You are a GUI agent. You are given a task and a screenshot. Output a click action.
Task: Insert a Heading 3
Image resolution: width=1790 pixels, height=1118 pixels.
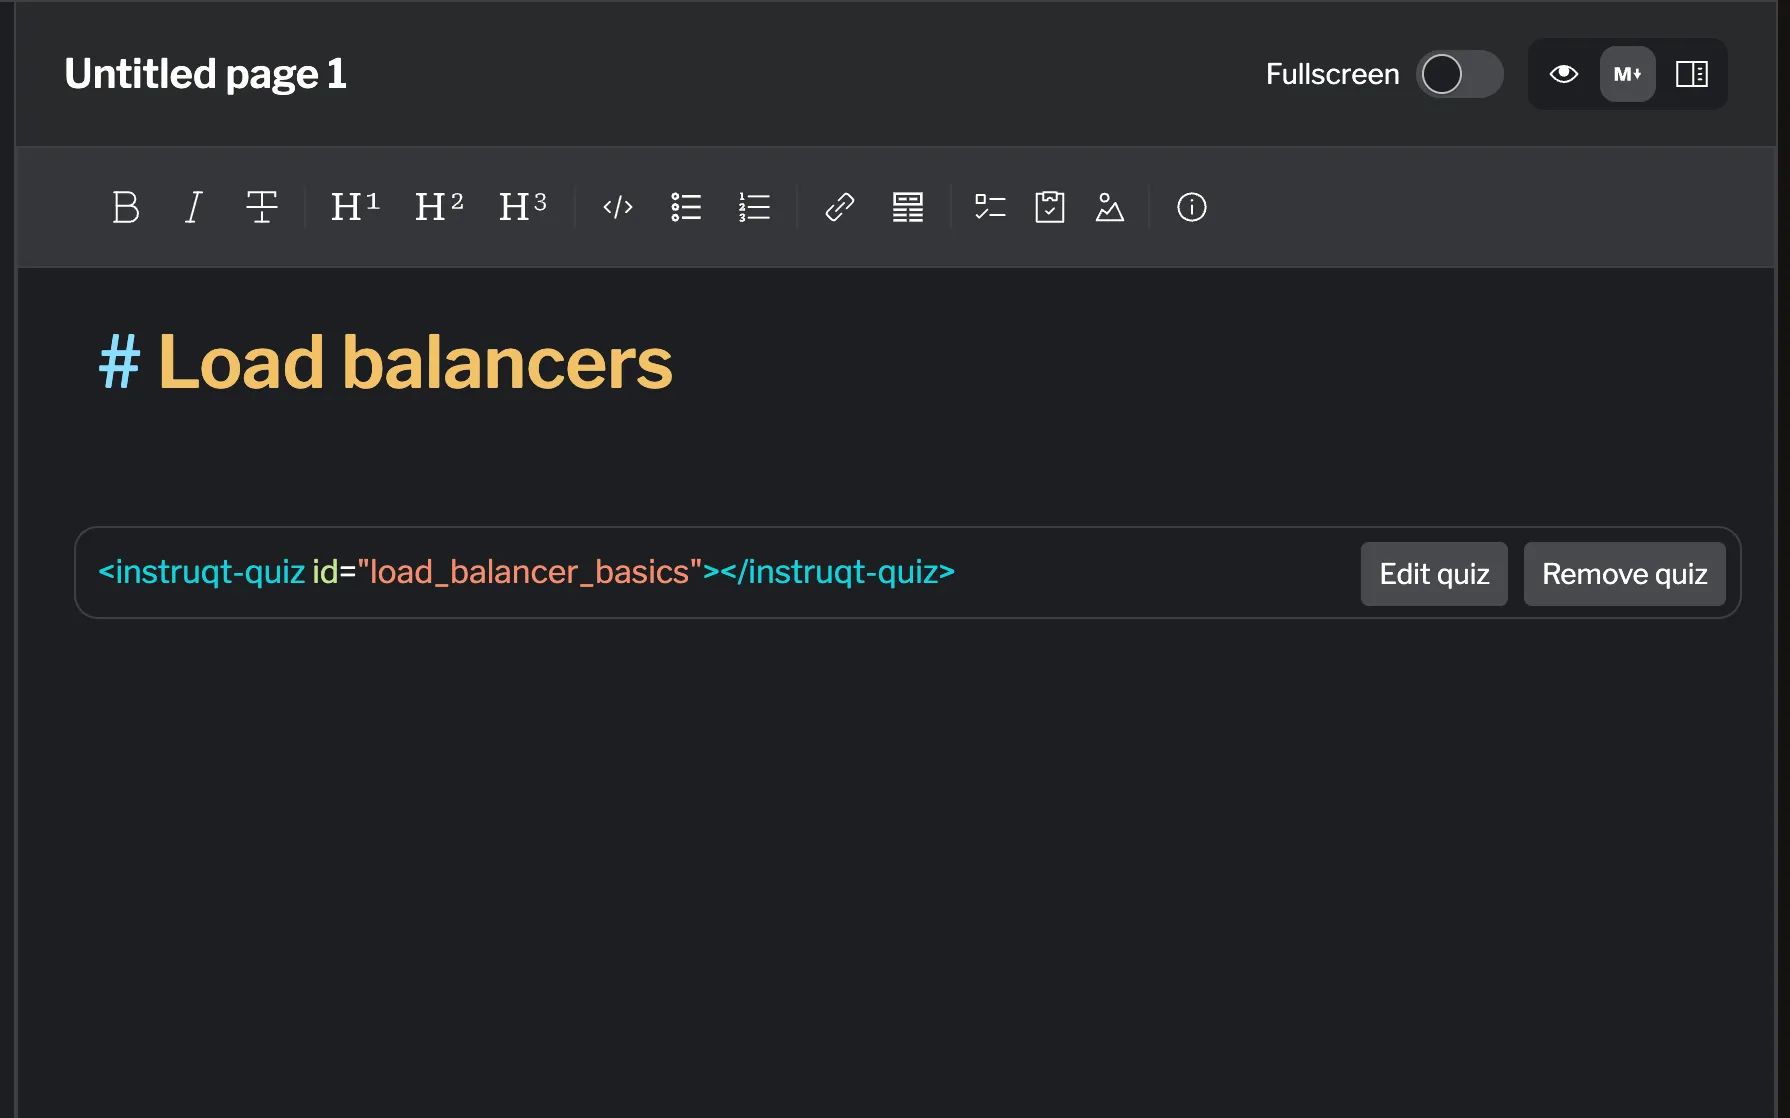click(x=522, y=207)
